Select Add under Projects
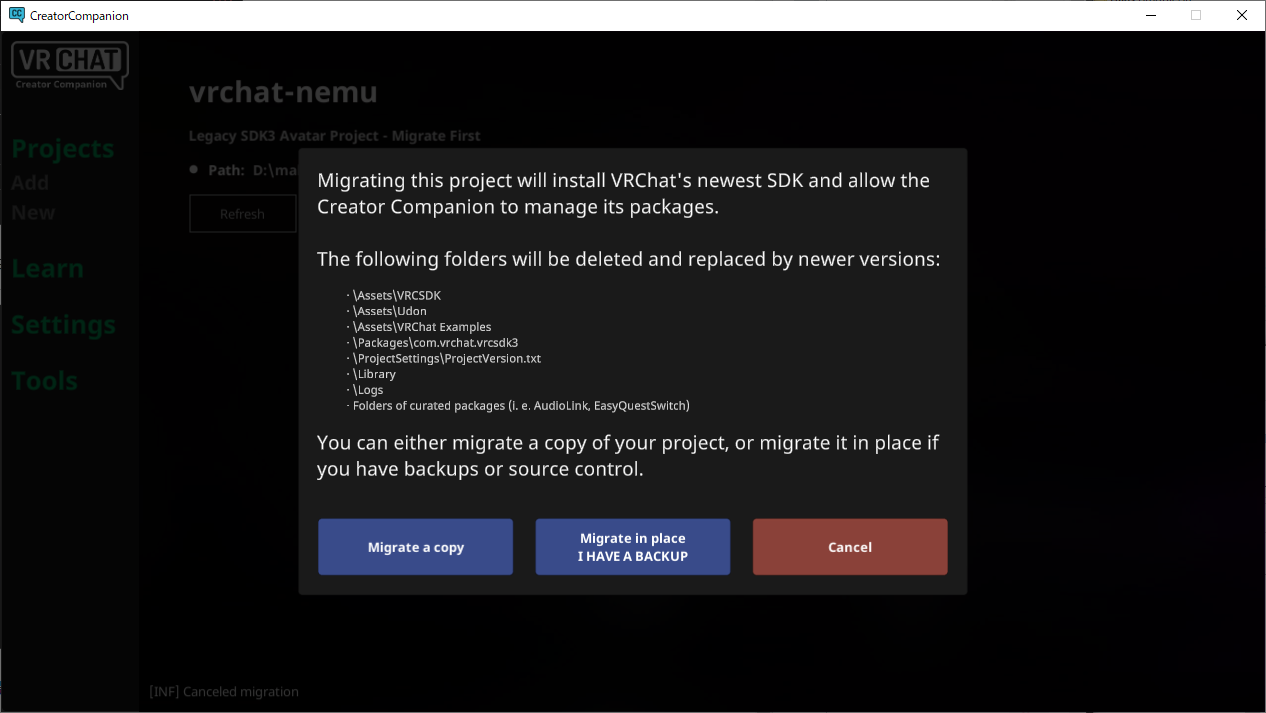Screen dimensions: 1266x713 30,183
